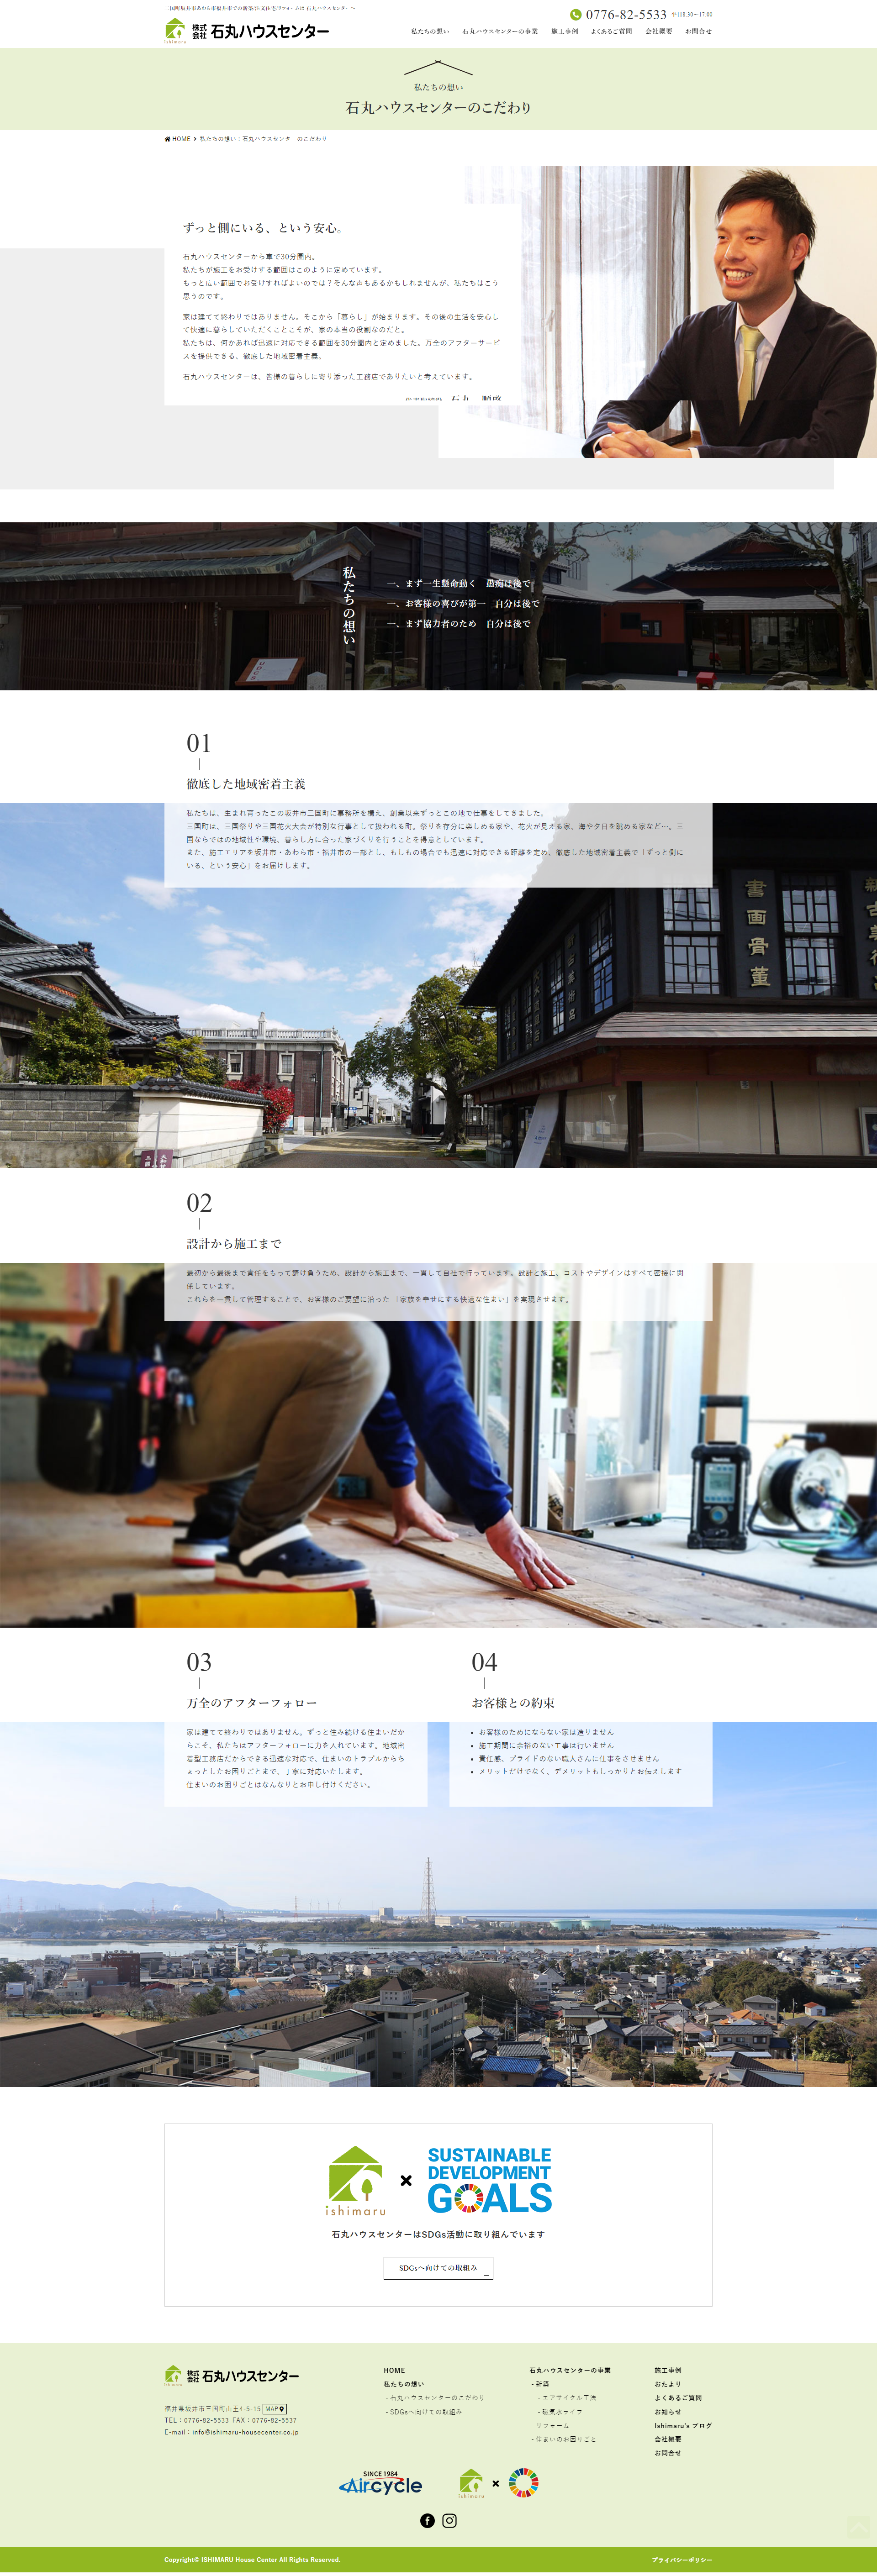Click the プライバシーポリシー link in footer
Viewport: 877px width, 2576px height.
coord(681,2559)
